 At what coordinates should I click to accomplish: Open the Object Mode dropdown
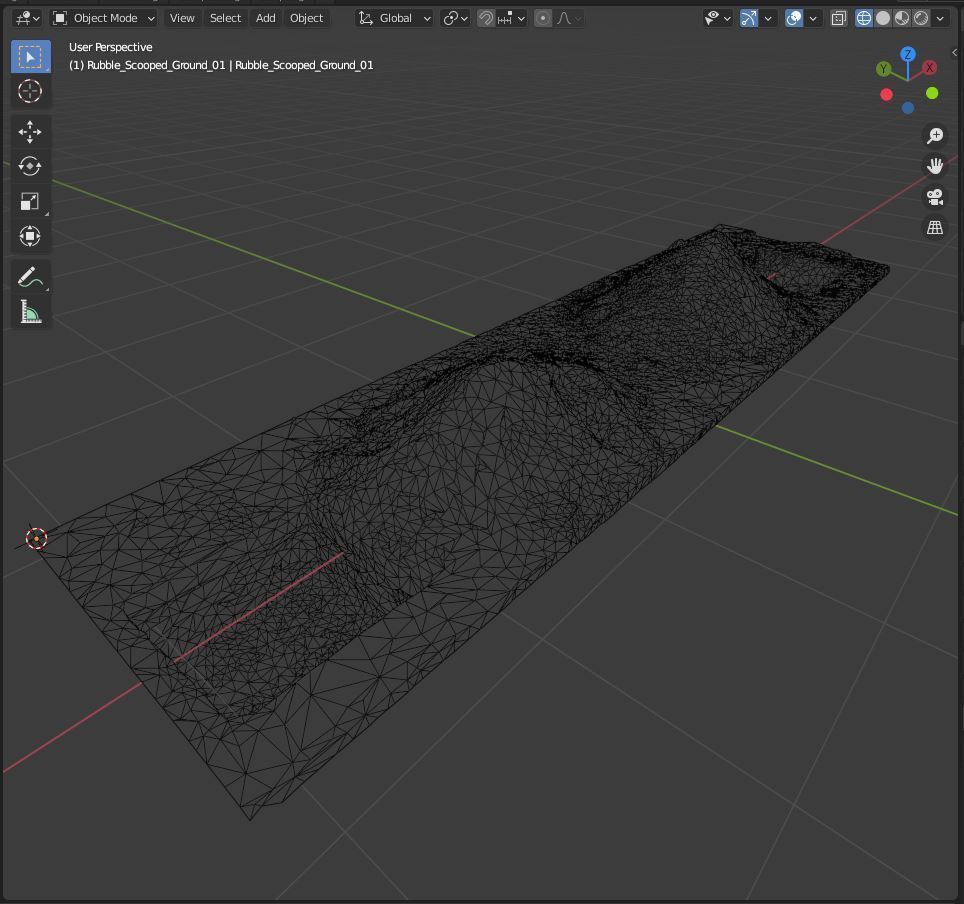103,18
